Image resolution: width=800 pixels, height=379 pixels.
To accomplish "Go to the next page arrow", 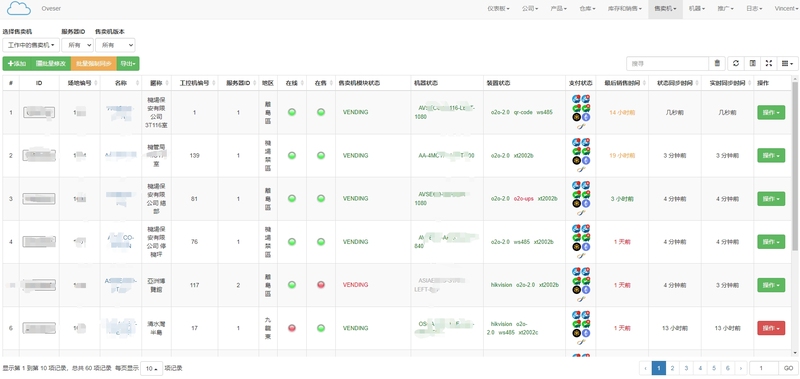I will 740,368.
